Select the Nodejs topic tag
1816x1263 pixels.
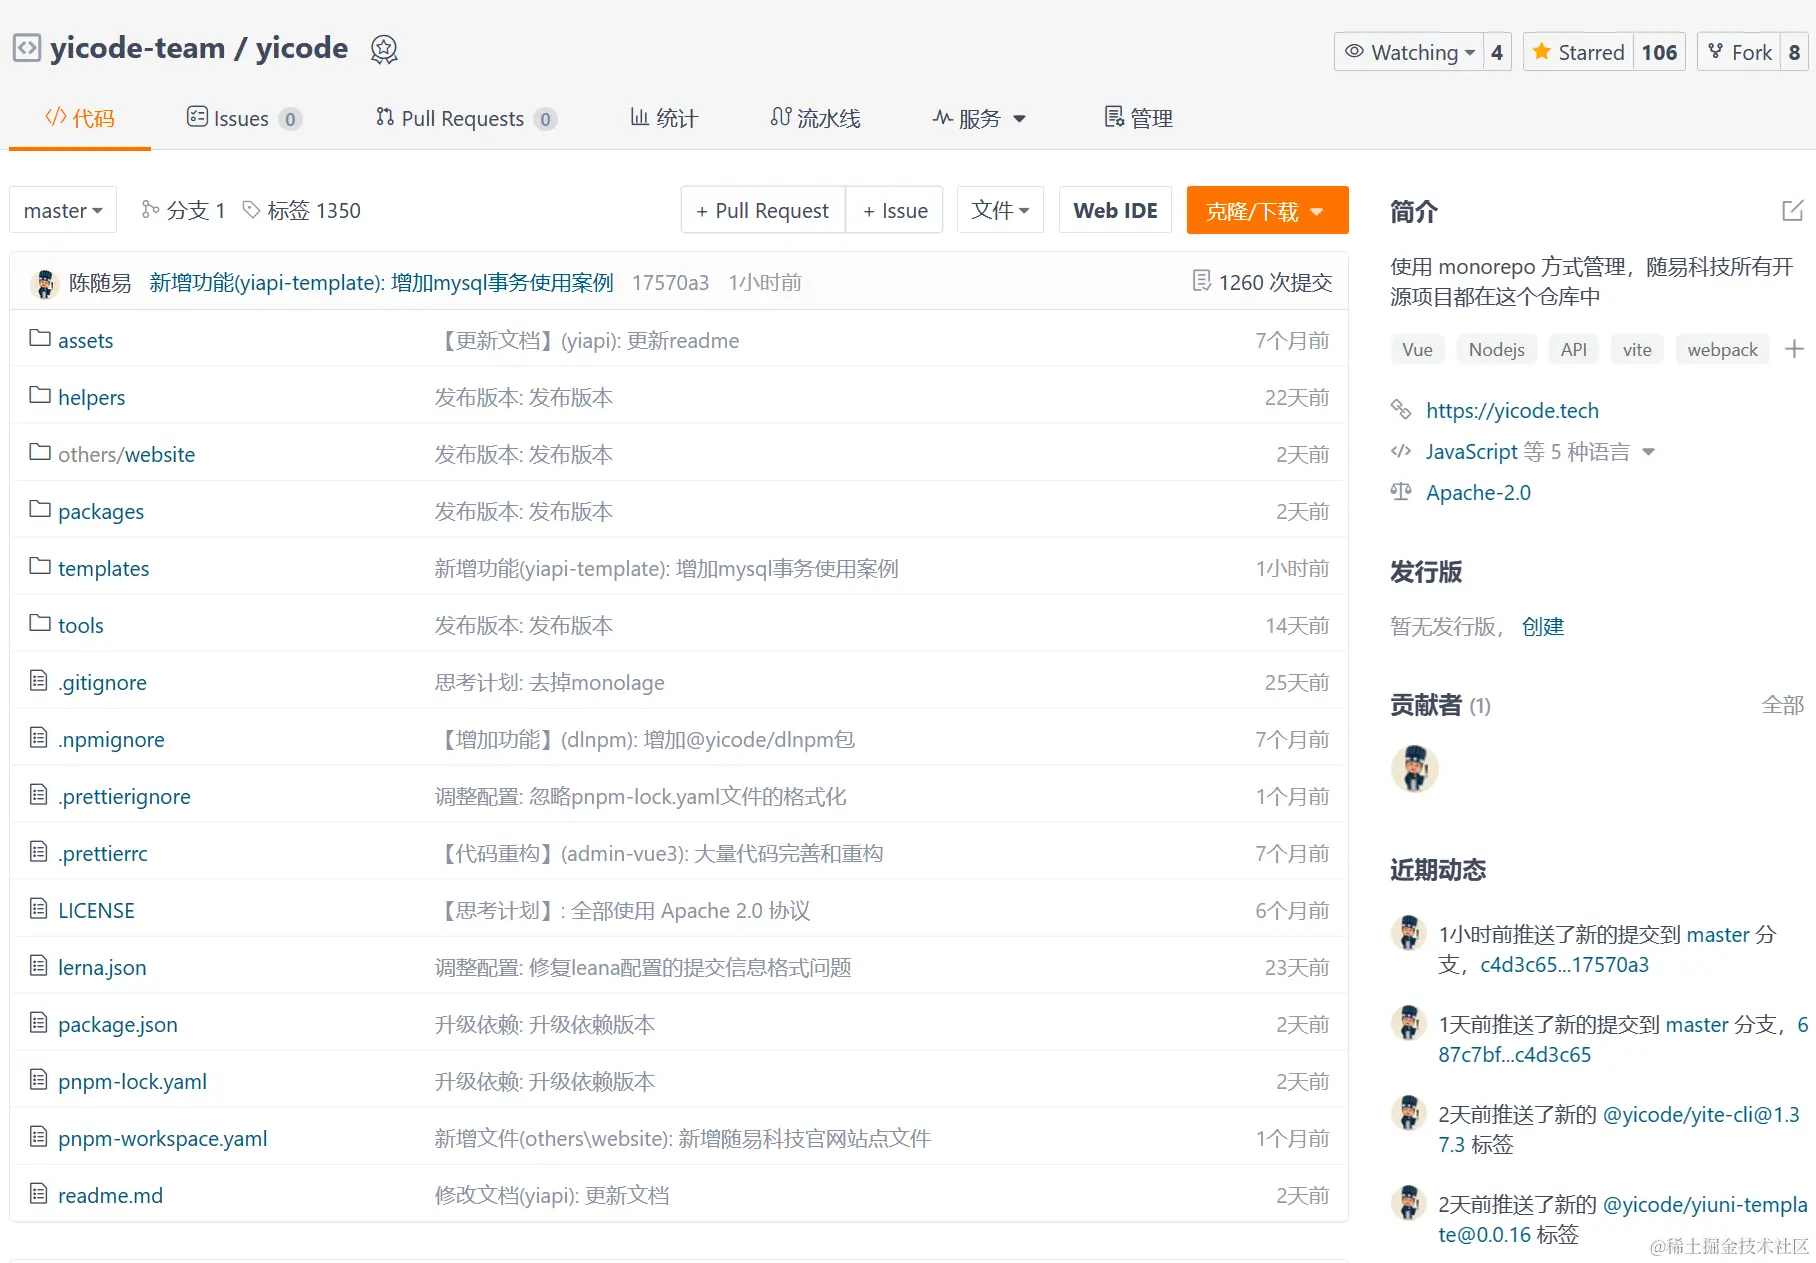click(1496, 349)
